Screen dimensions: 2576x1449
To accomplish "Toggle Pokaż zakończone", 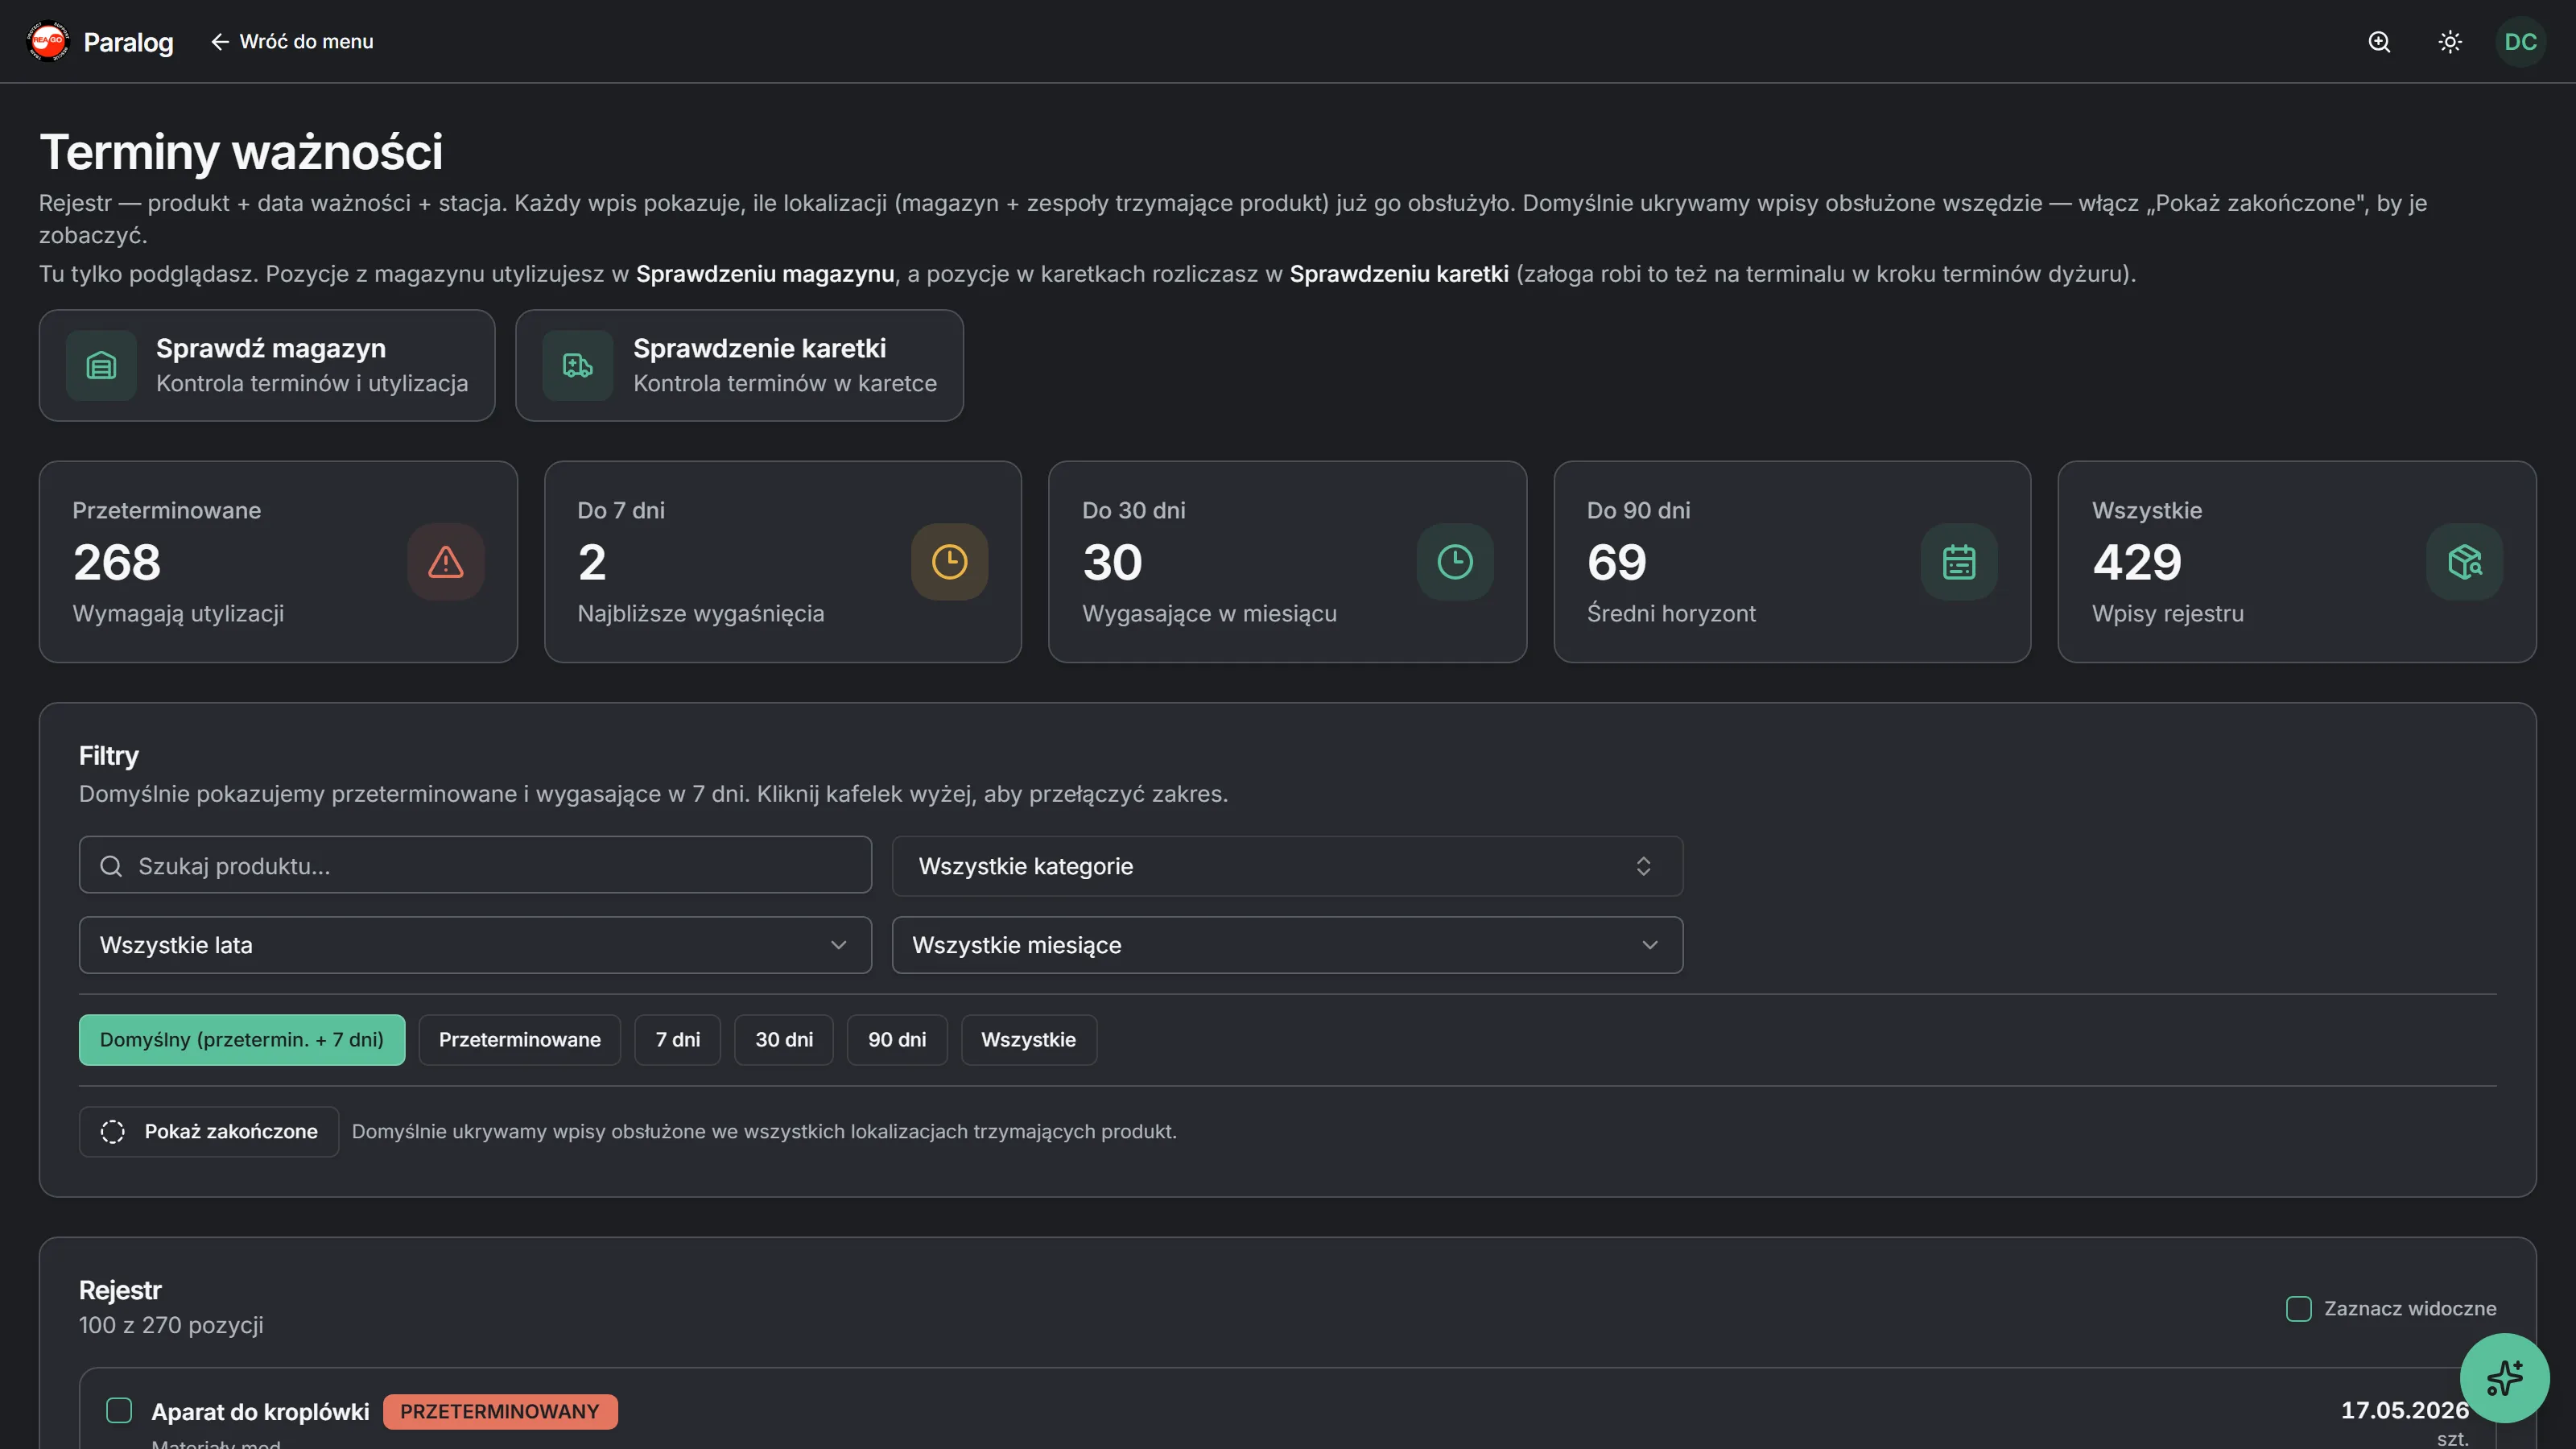I will pos(209,1131).
